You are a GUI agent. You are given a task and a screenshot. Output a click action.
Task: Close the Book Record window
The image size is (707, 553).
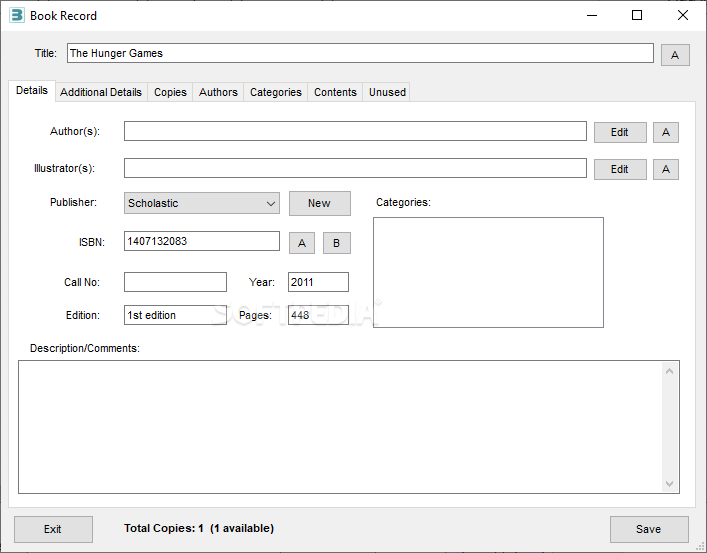tap(683, 15)
